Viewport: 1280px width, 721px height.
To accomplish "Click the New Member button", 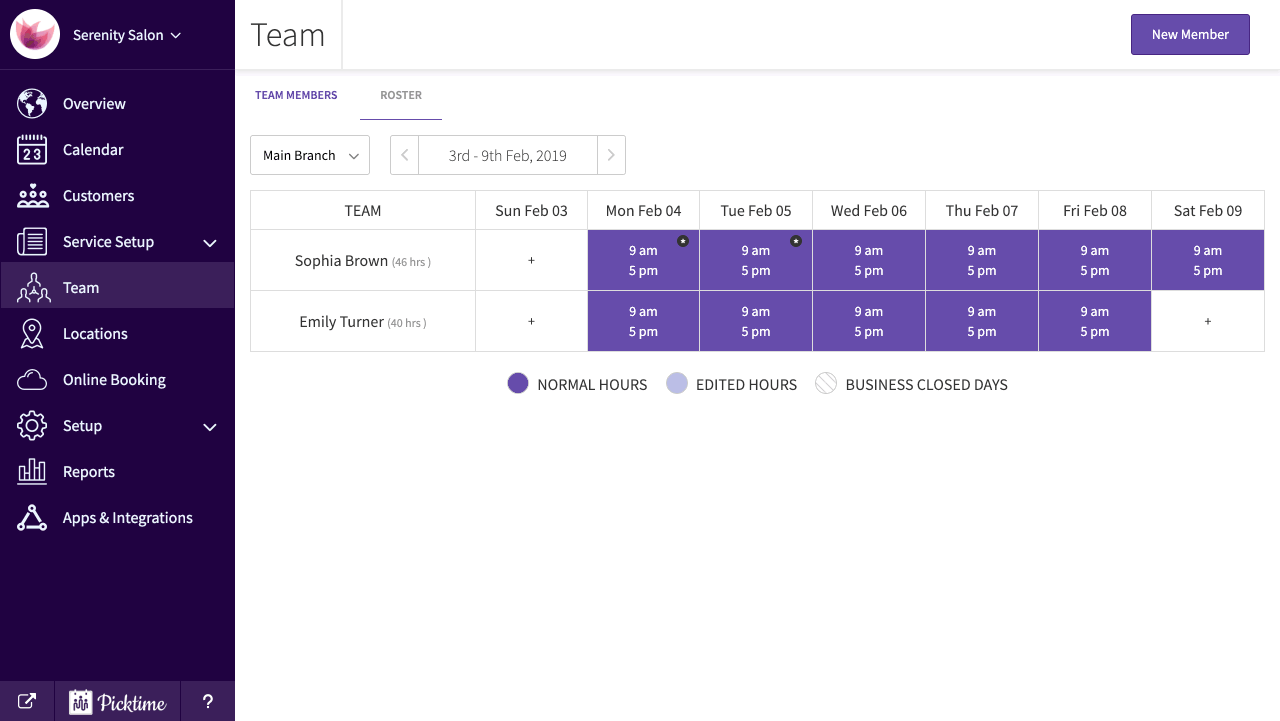I will 1190,35.
